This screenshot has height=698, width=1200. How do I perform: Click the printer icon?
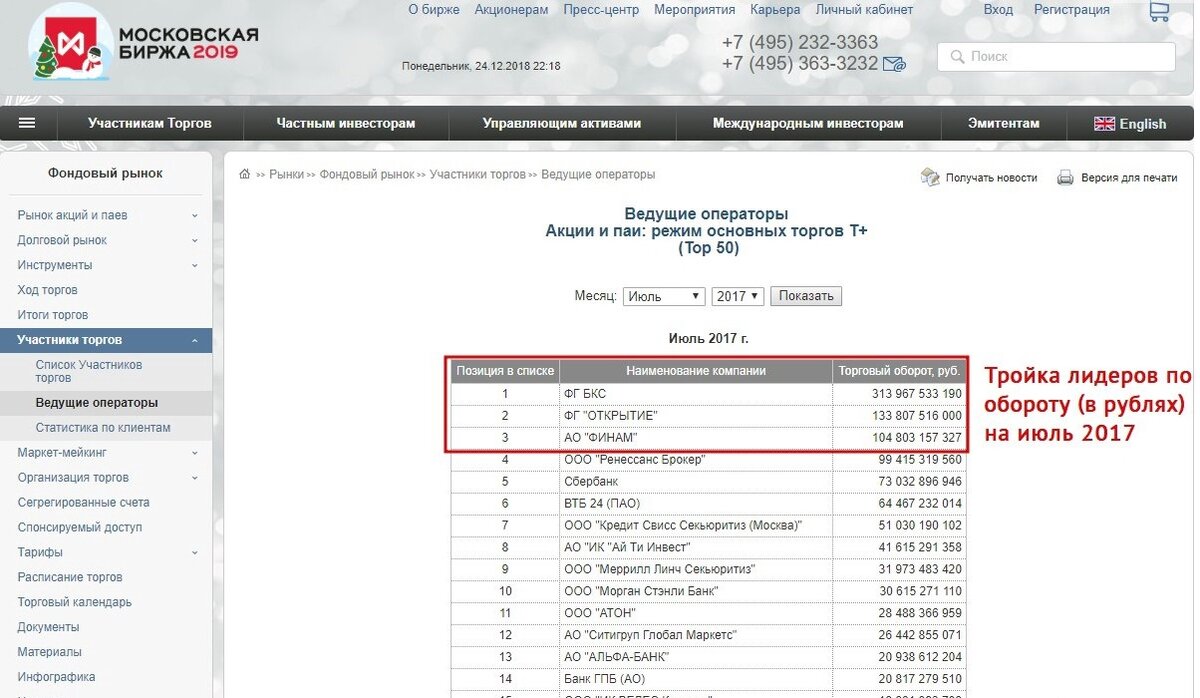(x=1066, y=177)
